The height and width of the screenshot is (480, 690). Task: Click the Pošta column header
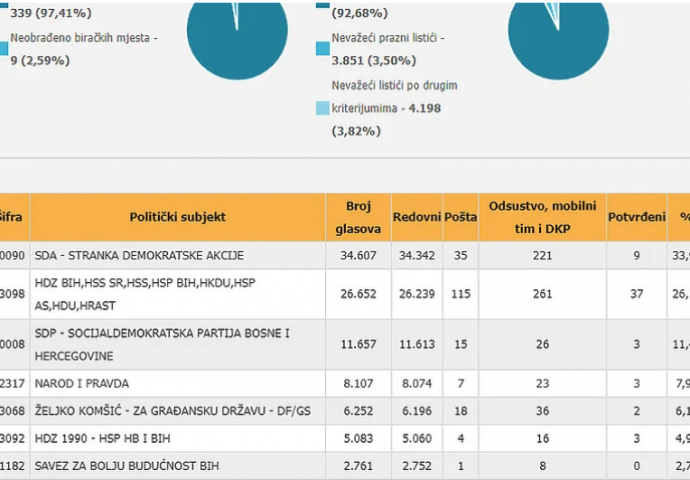click(x=460, y=217)
